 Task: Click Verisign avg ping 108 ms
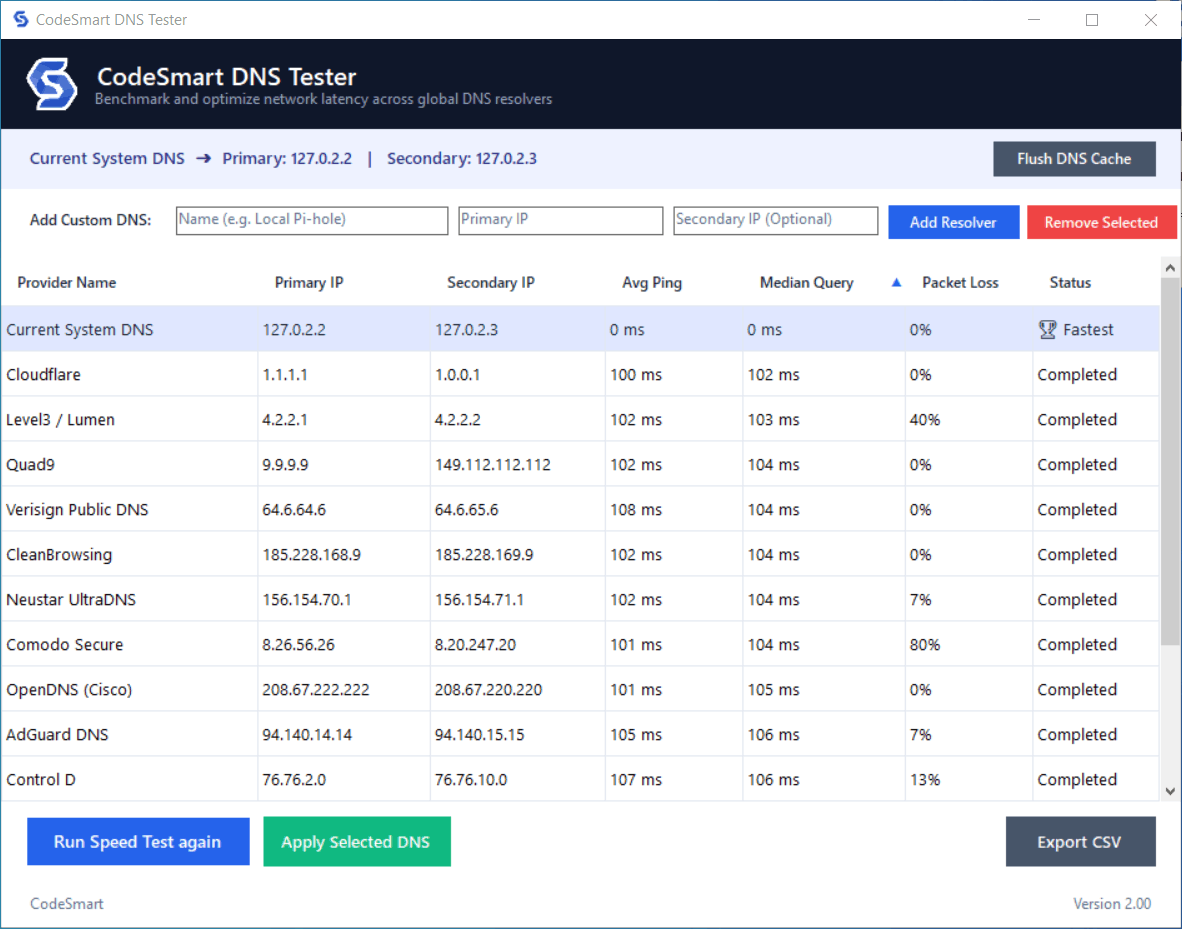coord(636,510)
